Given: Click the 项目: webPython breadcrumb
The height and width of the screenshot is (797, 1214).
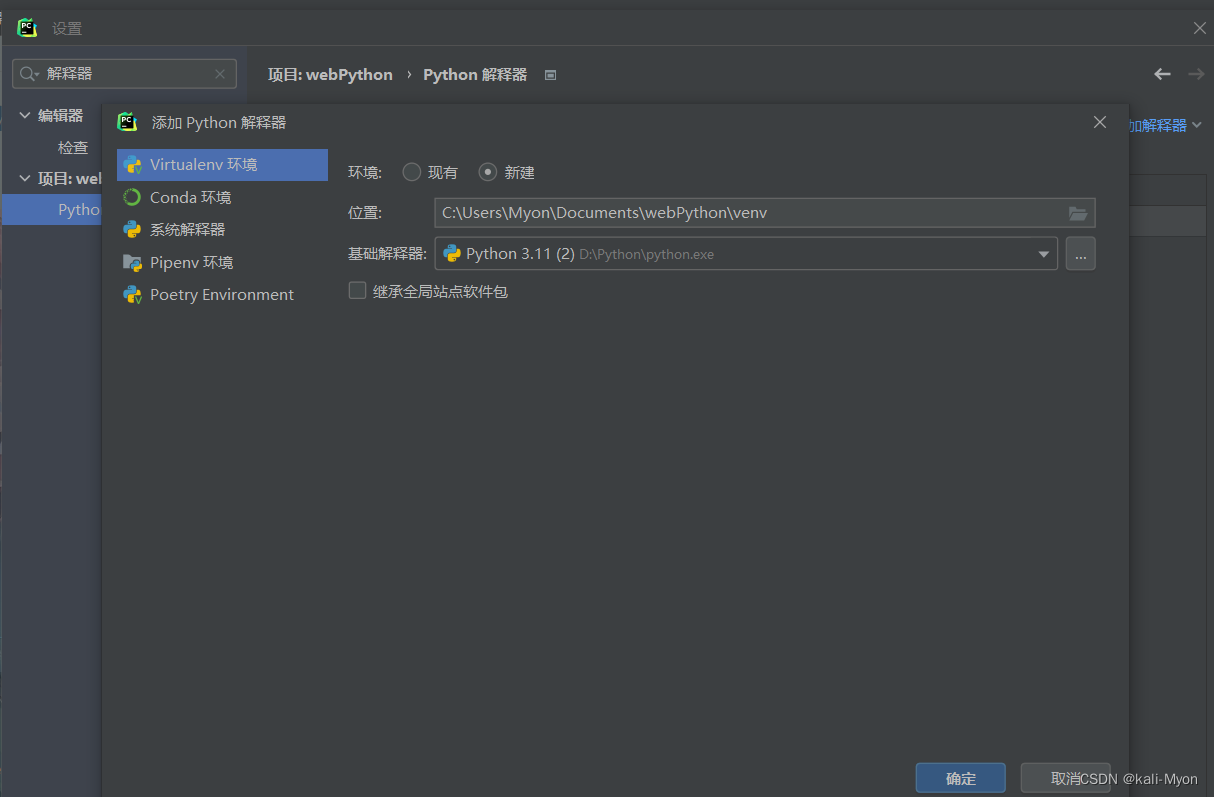Looking at the screenshot, I should (x=330, y=75).
